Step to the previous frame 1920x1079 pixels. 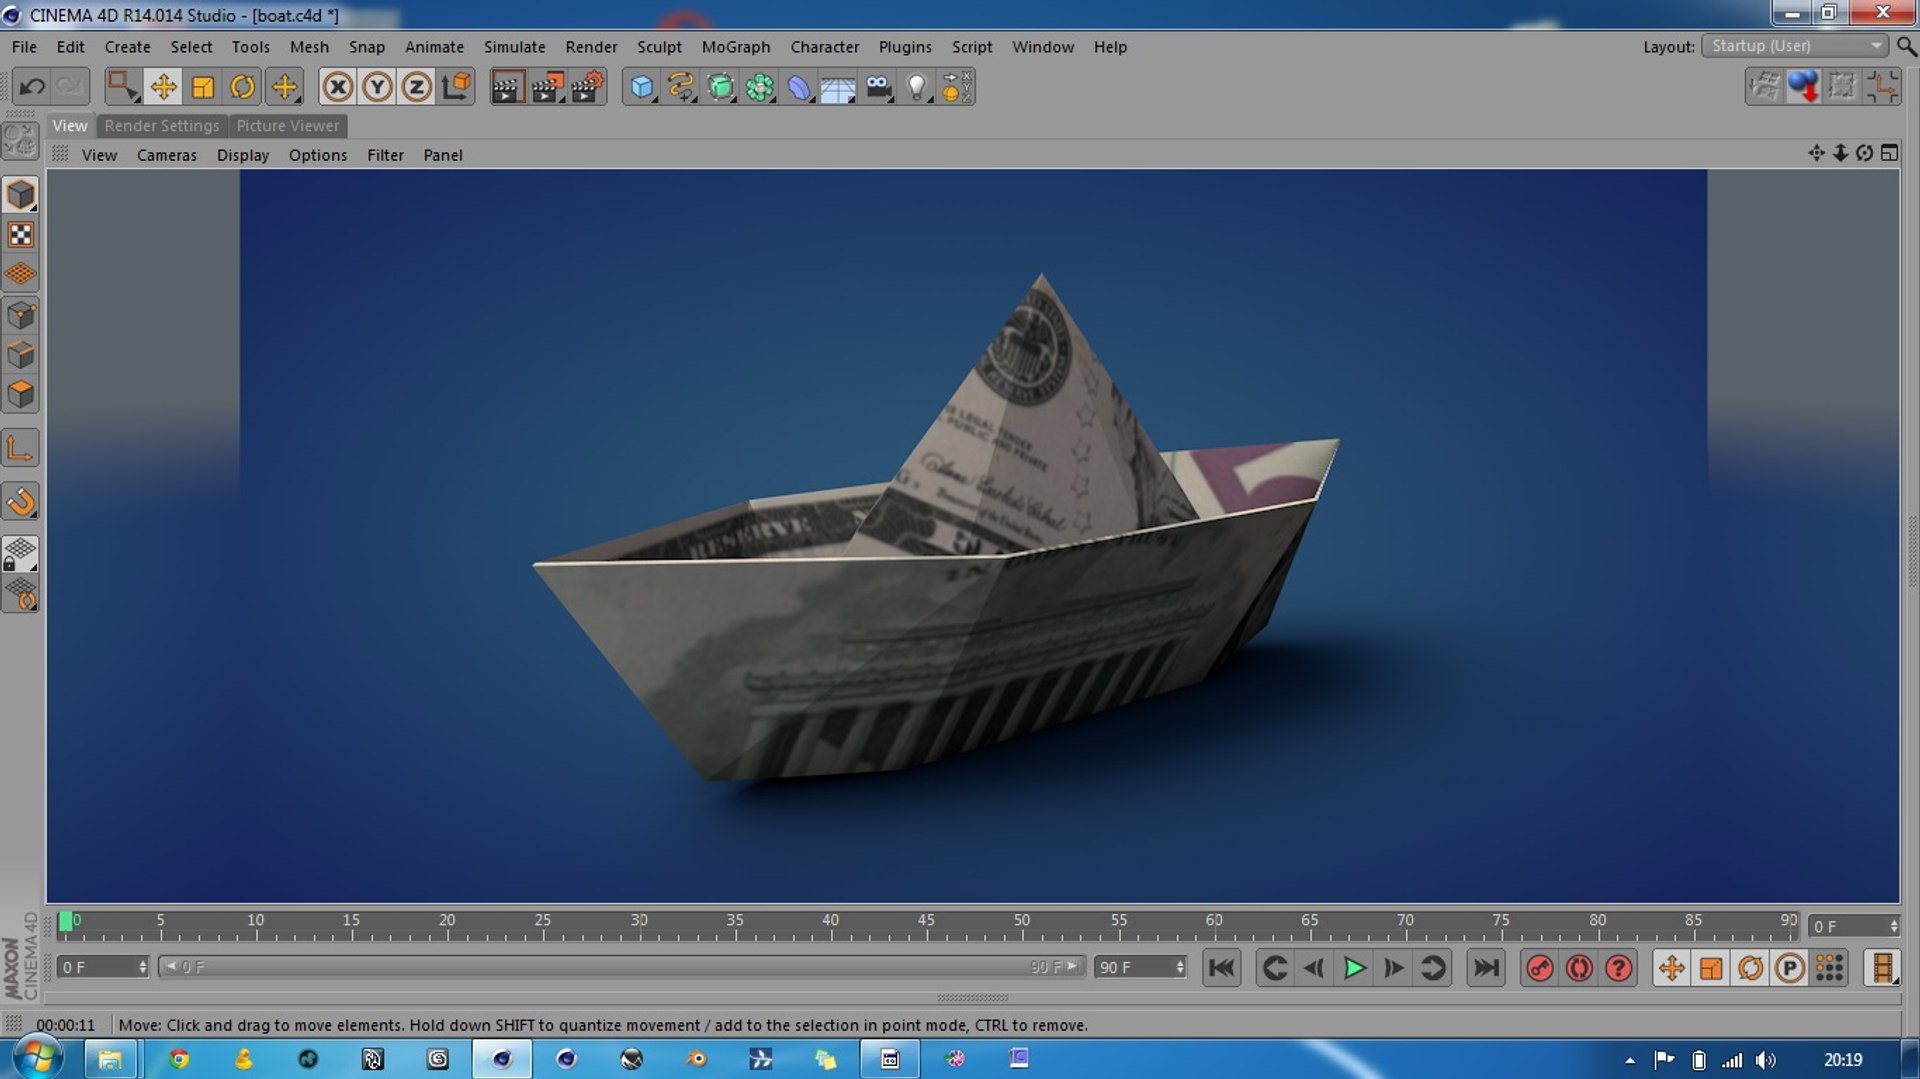coord(1314,968)
